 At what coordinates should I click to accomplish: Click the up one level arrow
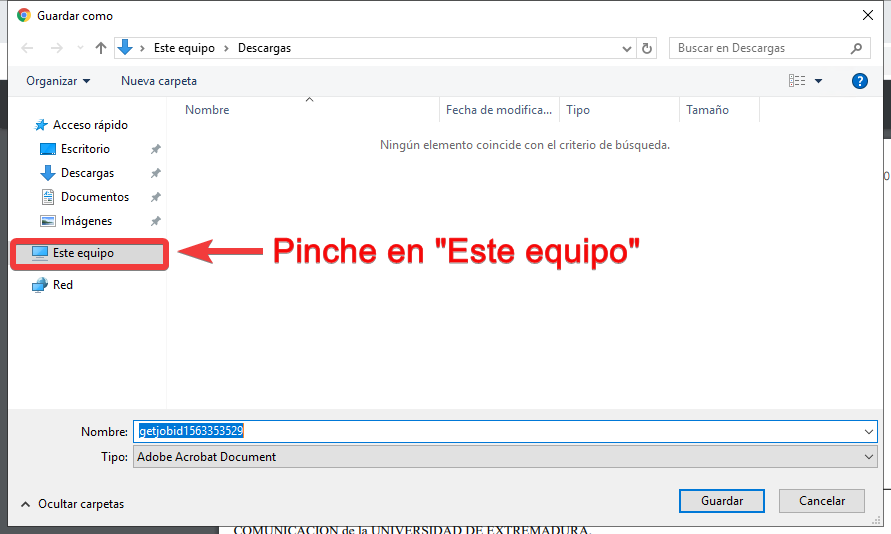[100, 48]
